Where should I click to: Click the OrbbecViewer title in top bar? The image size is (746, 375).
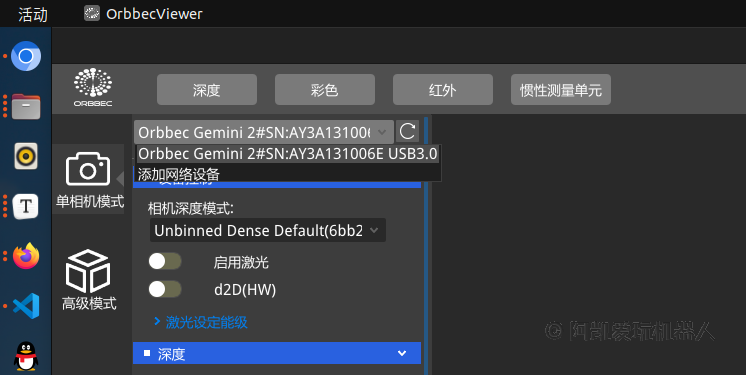pyautogui.click(x=154, y=14)
